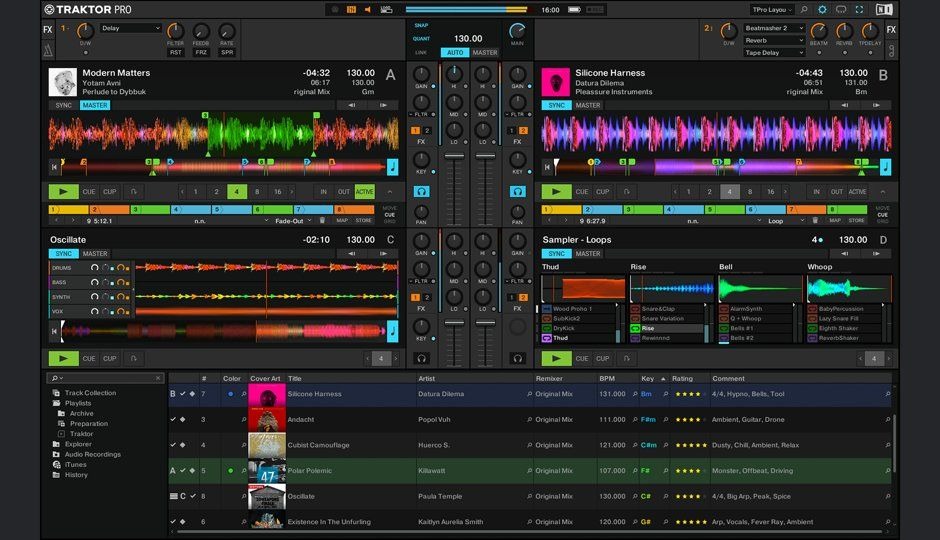Click the Native Instruments logo at top right

pyautogui.click(x=884, y=10)
